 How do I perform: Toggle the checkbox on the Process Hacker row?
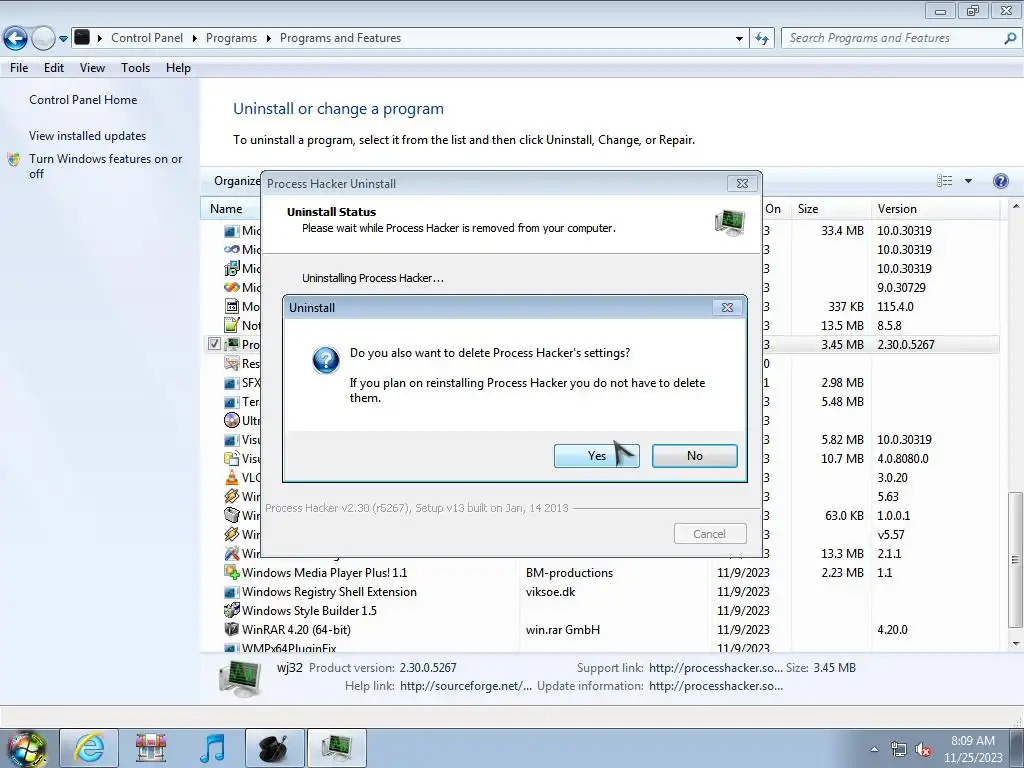[x=214, y=344]
